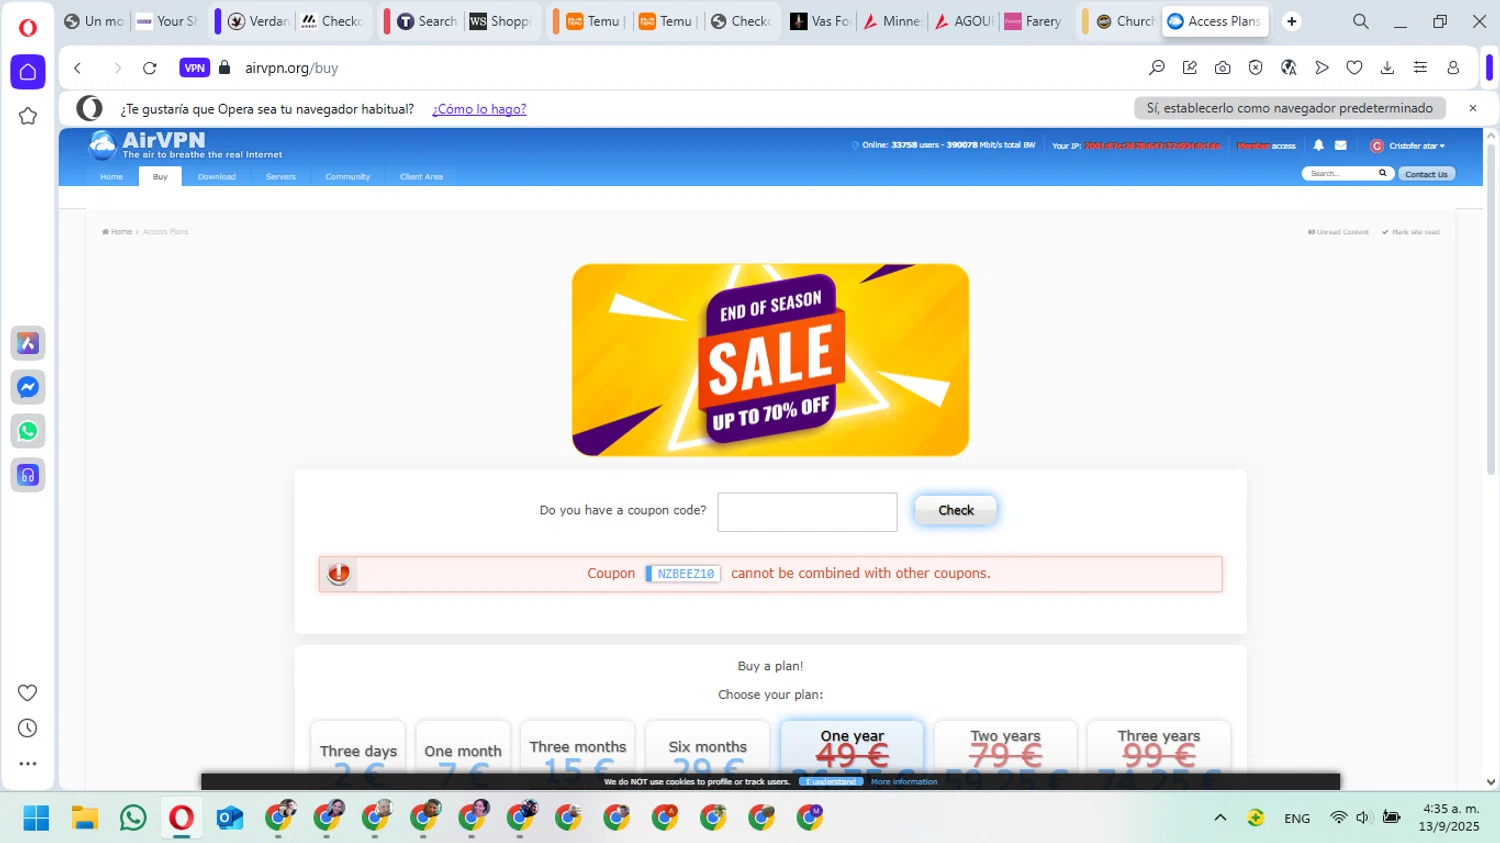1500x843 pixels.
Task: Take a snapshot with camera icon
Action: point(1223,68)
